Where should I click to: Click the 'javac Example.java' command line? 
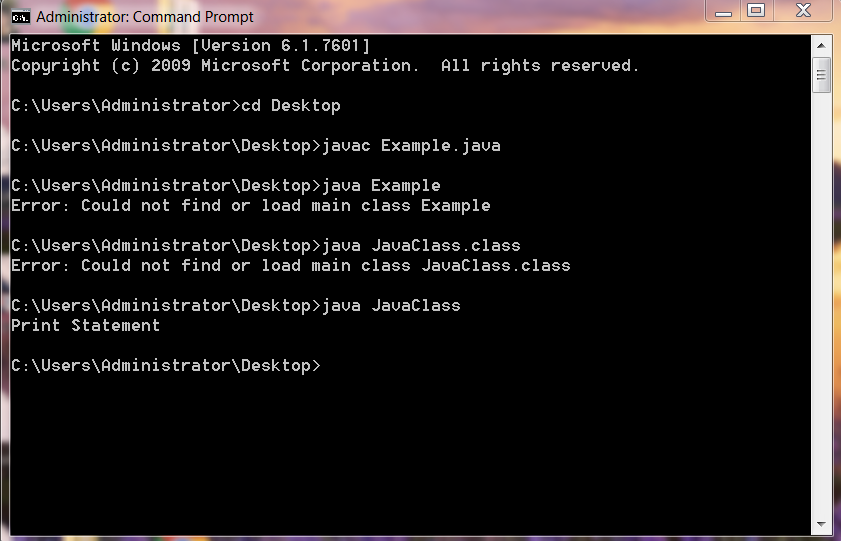point(256,146)
